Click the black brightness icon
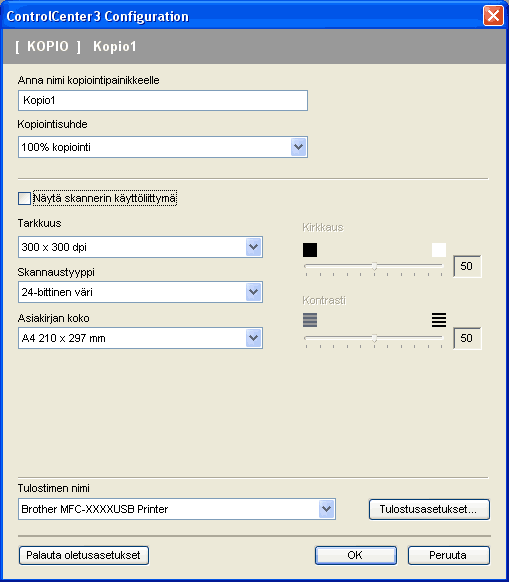The image size is (509, 582). (x=310, y=250)
